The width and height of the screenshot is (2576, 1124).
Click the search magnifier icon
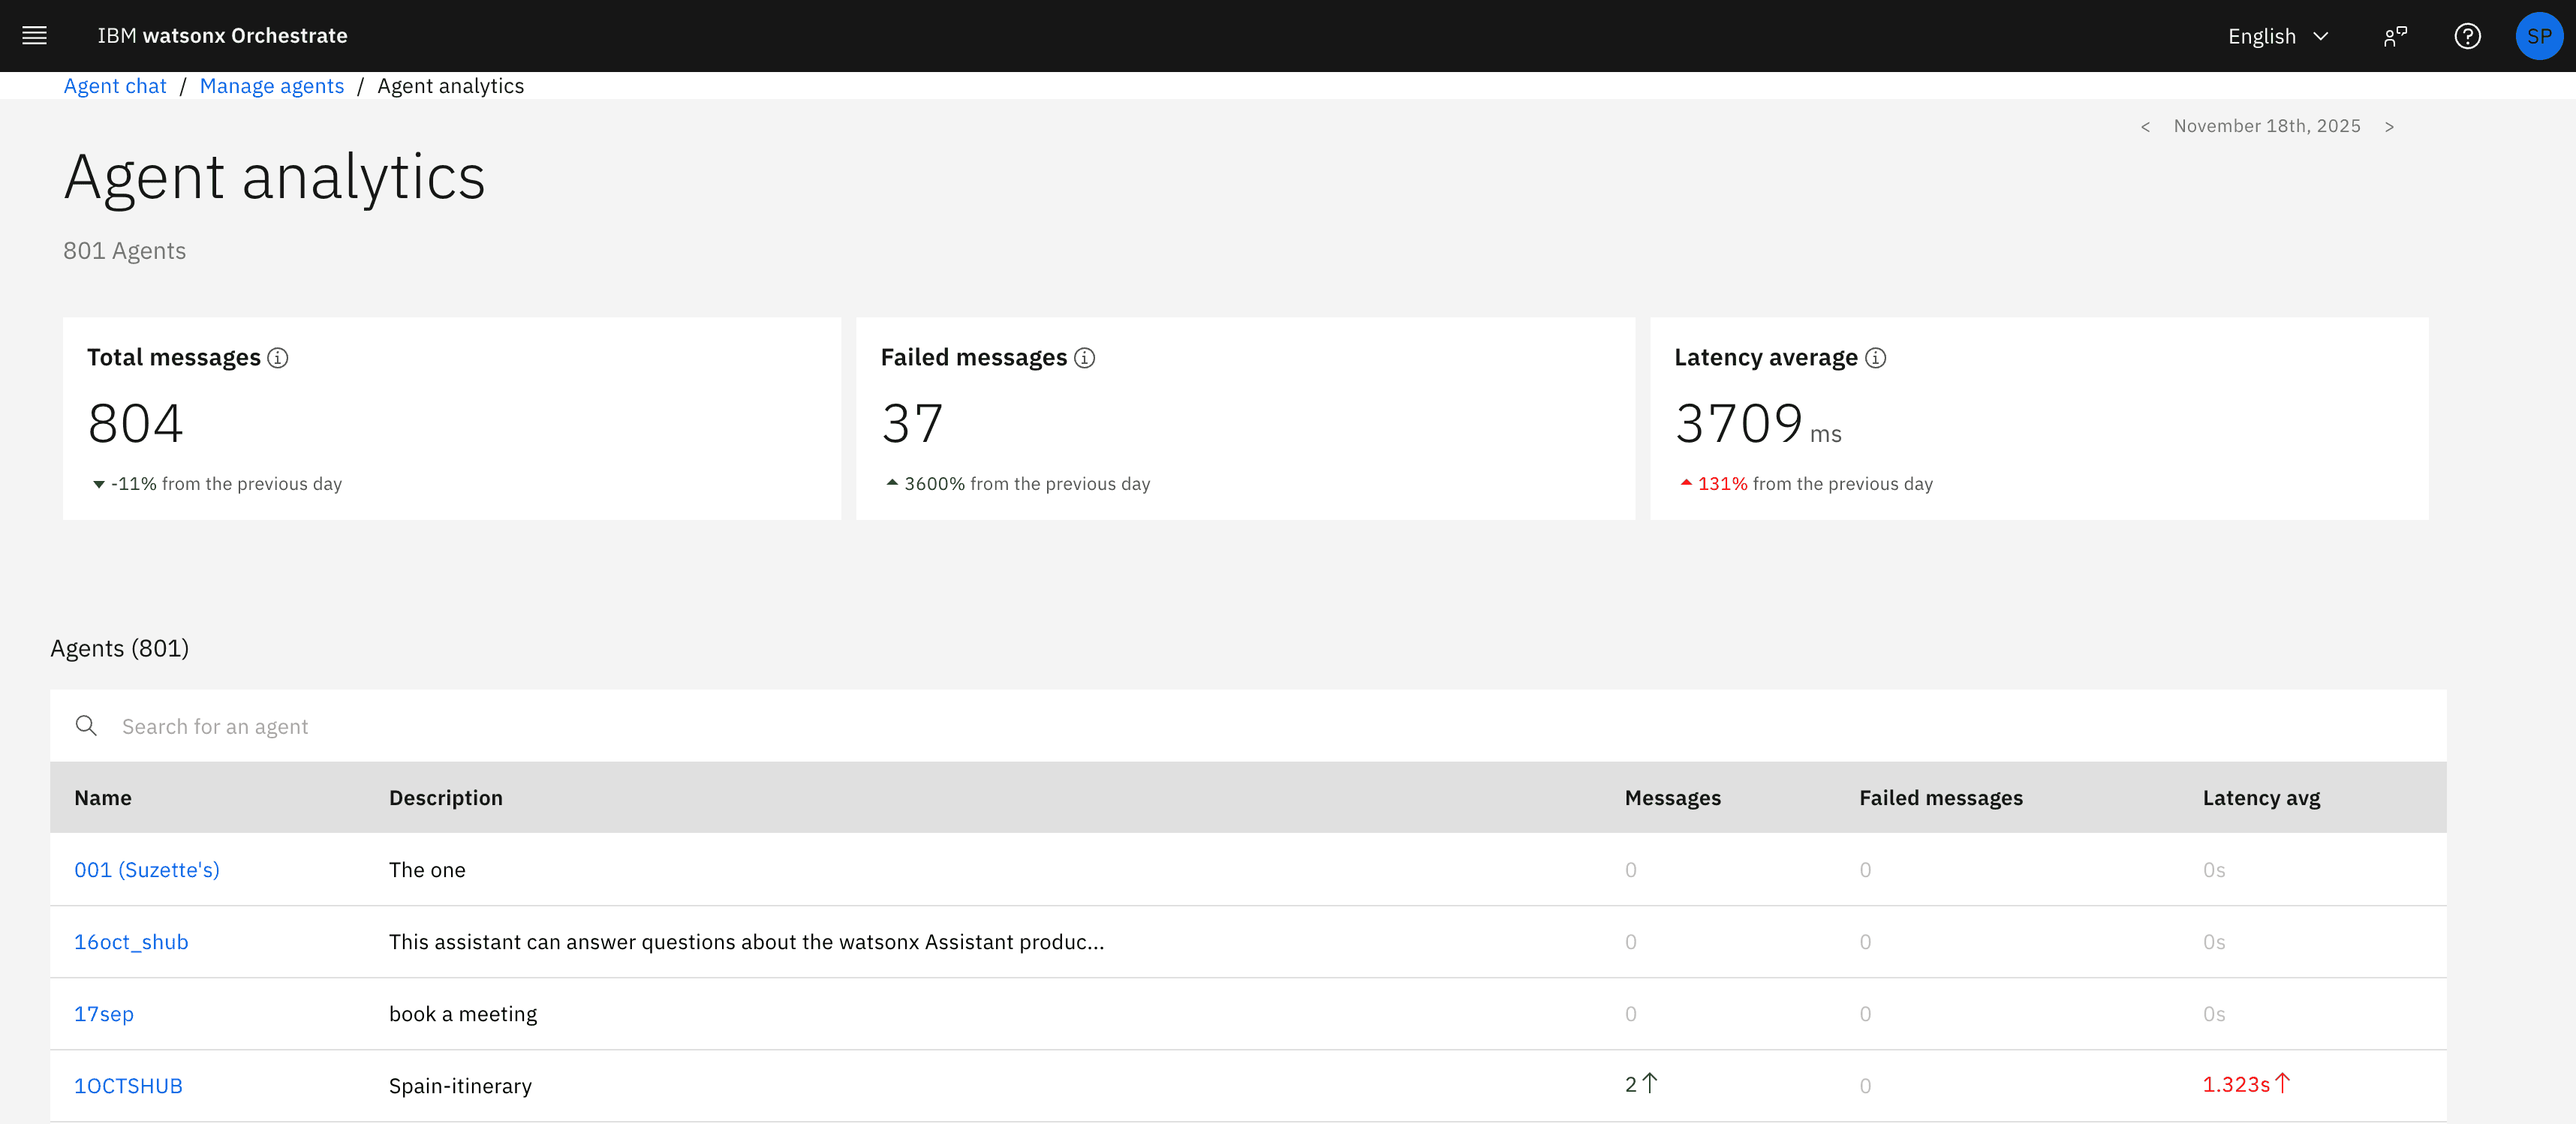(87, 726)
